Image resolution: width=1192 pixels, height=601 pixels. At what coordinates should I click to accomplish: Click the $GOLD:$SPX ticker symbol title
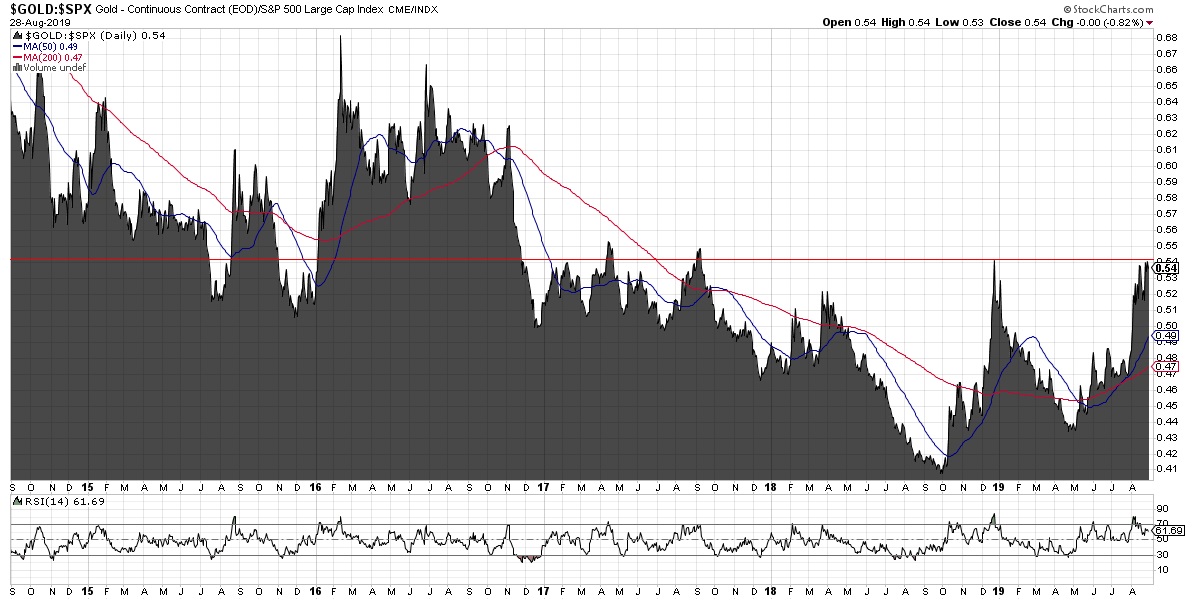pyautogui.click(x=50, y=8)
